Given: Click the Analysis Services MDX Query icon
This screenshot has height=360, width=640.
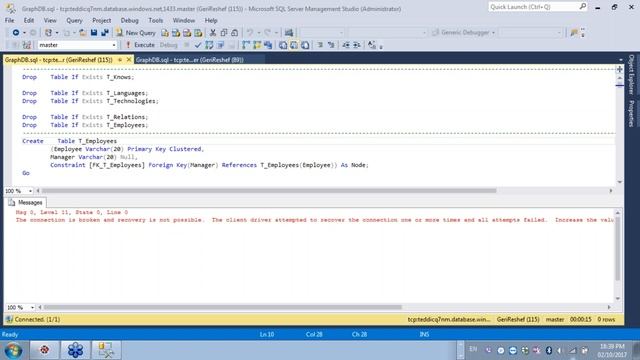Looking at the screenshot, I should [176, 33].
